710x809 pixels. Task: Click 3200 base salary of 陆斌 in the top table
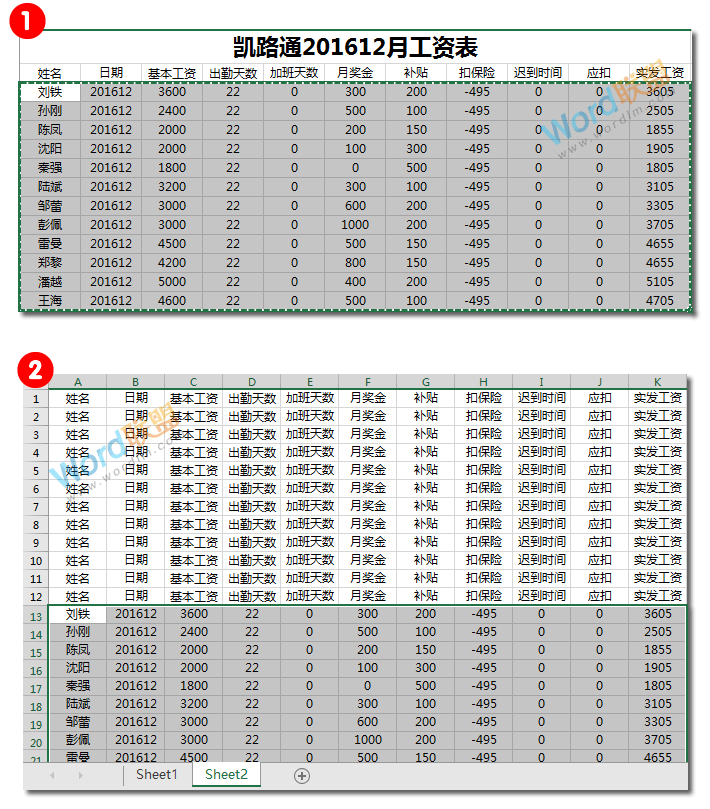click(x=172, y=187)
